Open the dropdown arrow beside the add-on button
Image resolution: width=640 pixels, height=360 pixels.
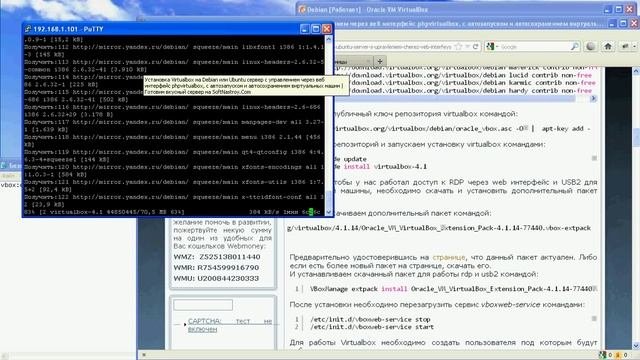pos(634,47)
